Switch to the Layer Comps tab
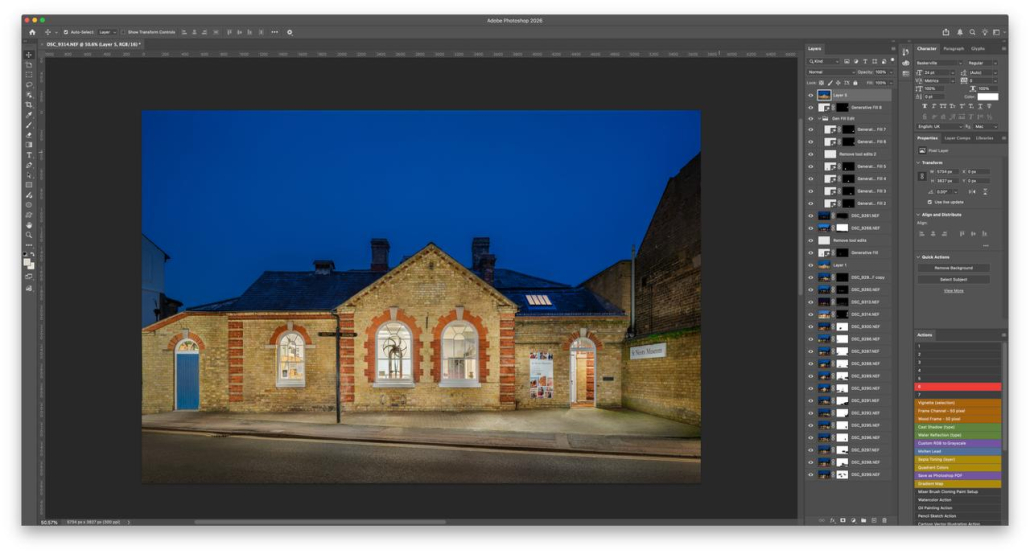 (x=957, y=138)
